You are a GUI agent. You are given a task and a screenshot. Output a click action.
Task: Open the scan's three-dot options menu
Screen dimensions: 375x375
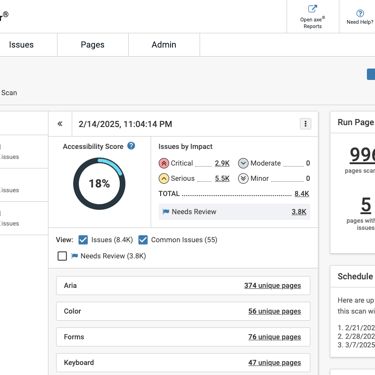pos(305,124)
